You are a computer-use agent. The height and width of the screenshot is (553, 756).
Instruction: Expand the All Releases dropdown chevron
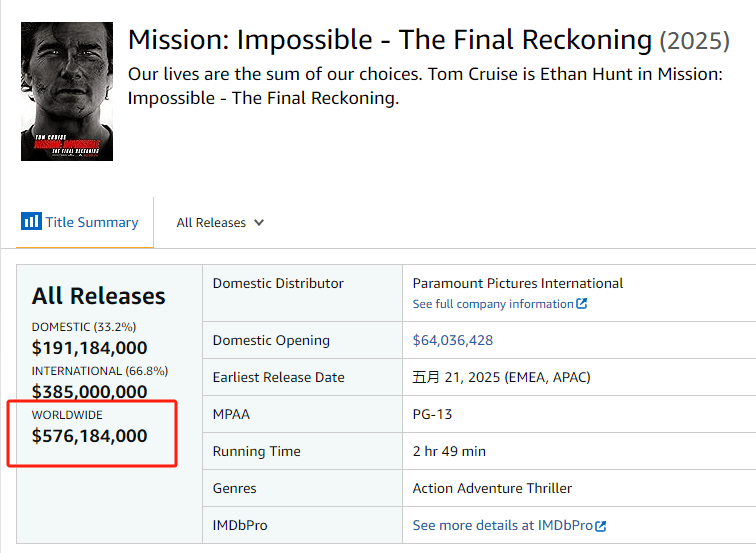click(259, 222)
